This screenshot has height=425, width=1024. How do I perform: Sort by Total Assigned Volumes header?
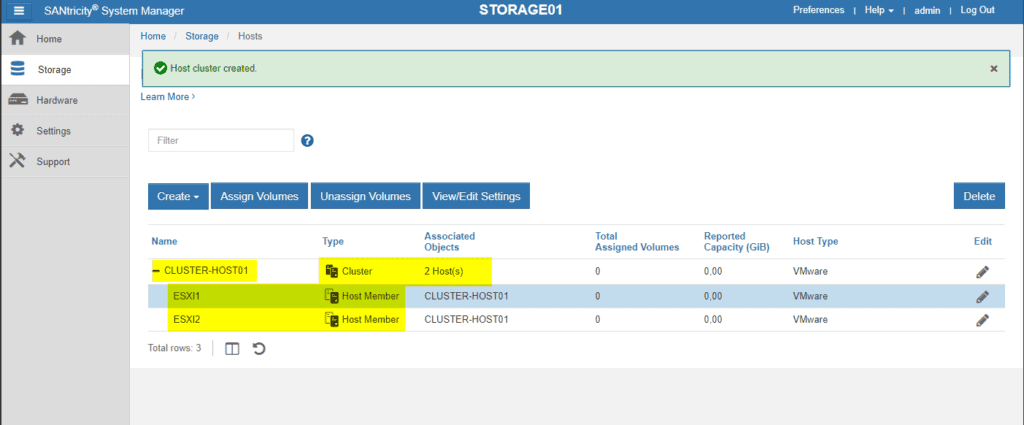click(637, 242)
